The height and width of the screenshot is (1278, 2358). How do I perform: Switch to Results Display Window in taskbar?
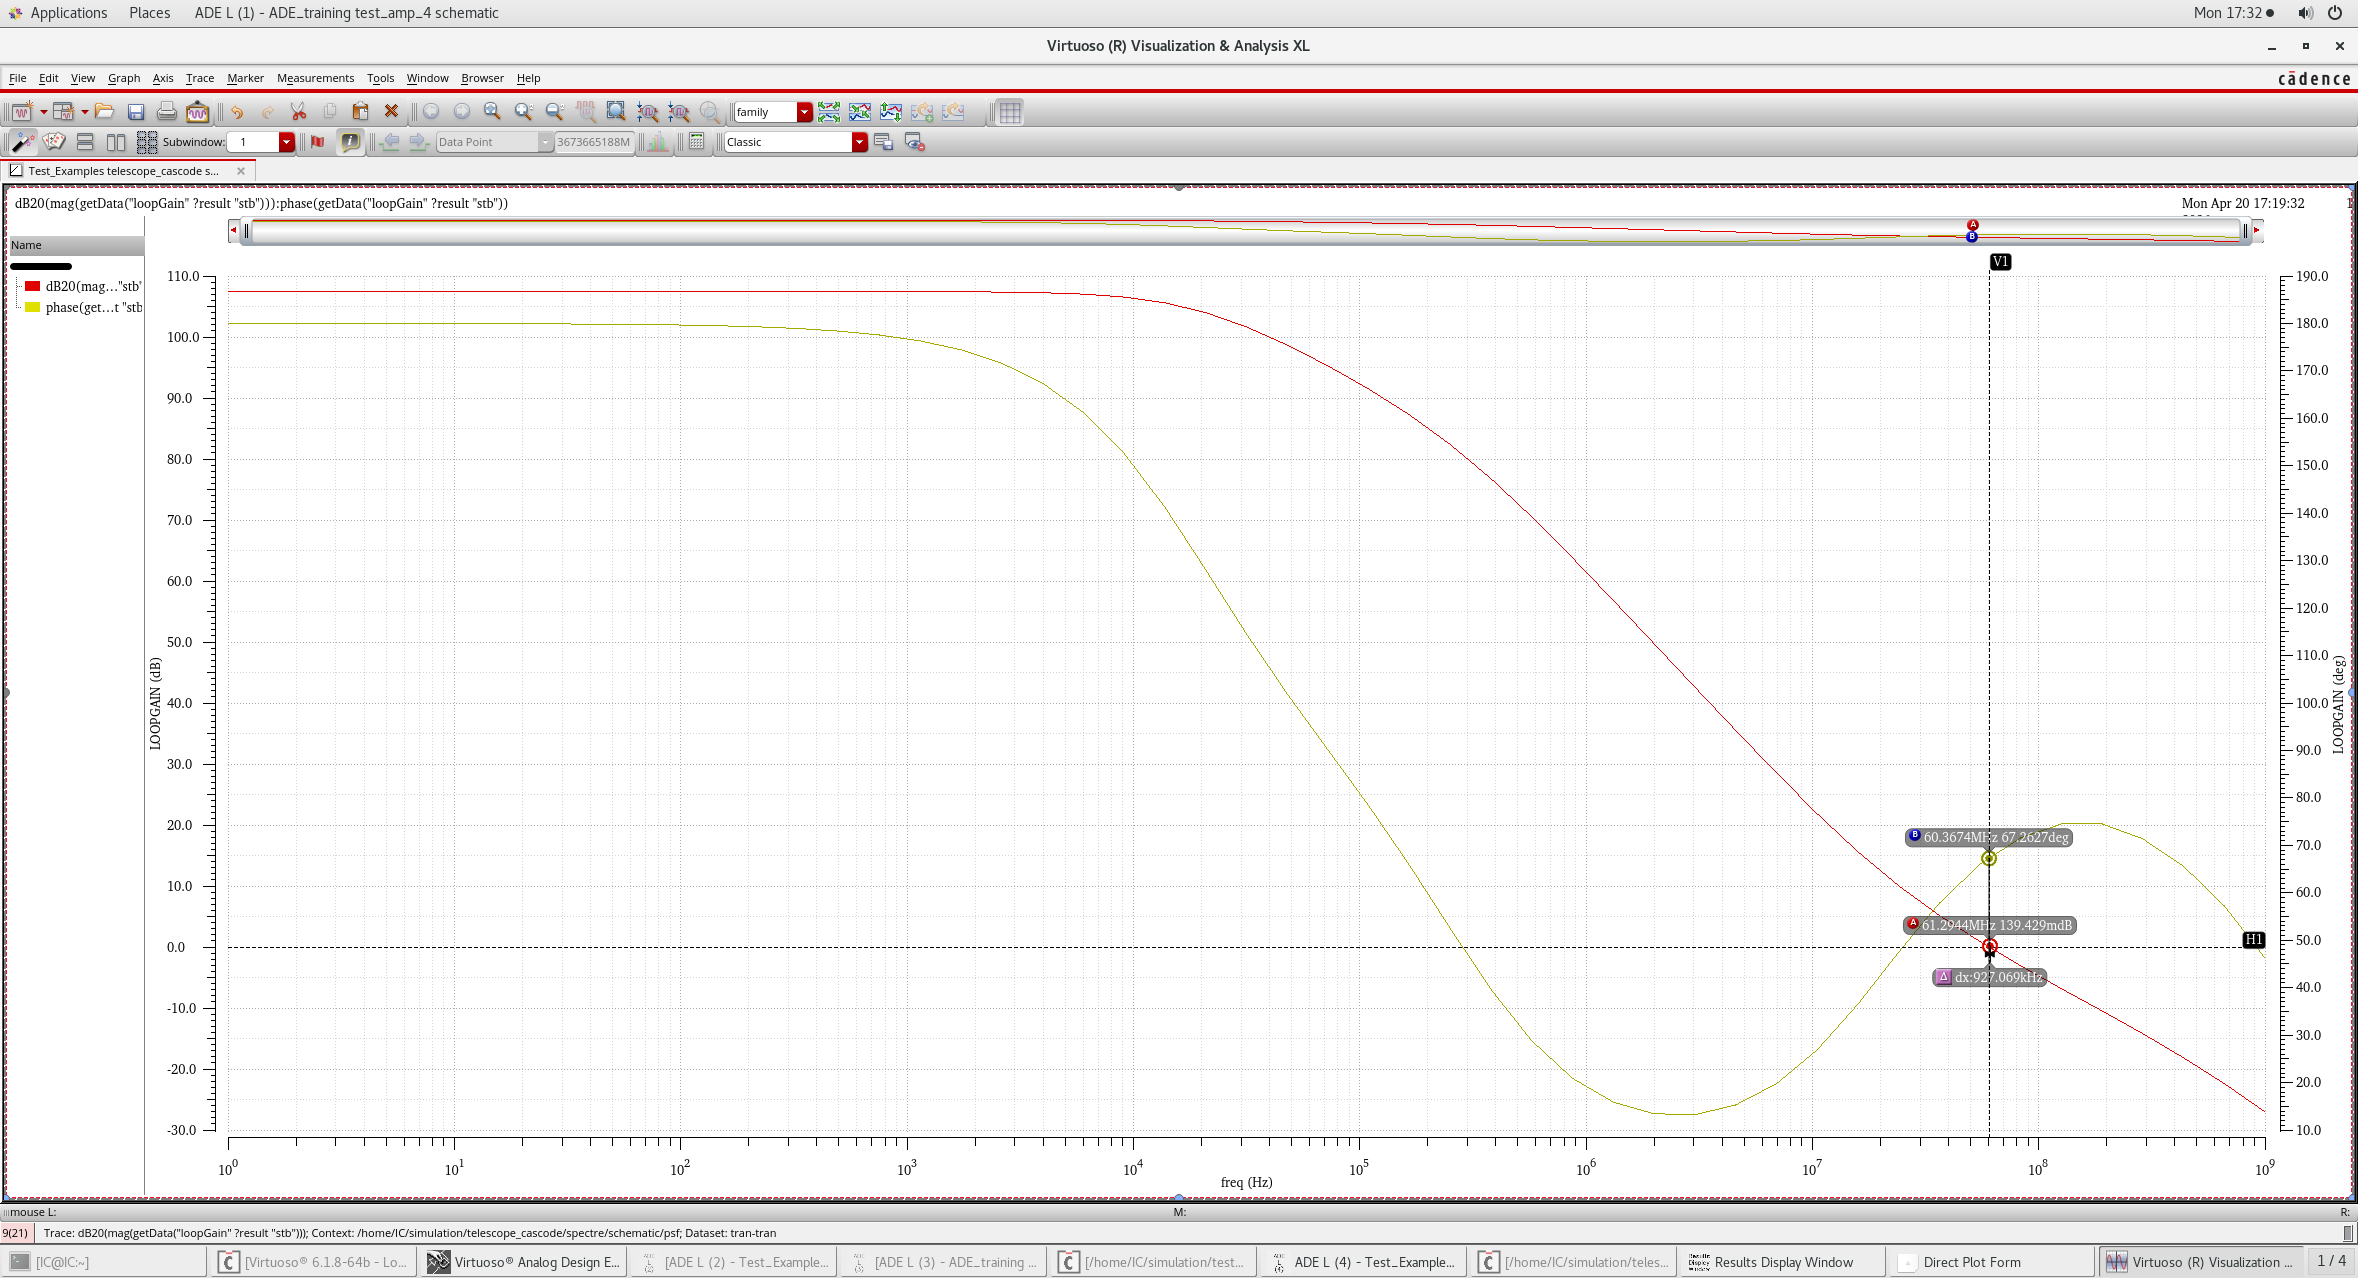pos(1783,1262)
